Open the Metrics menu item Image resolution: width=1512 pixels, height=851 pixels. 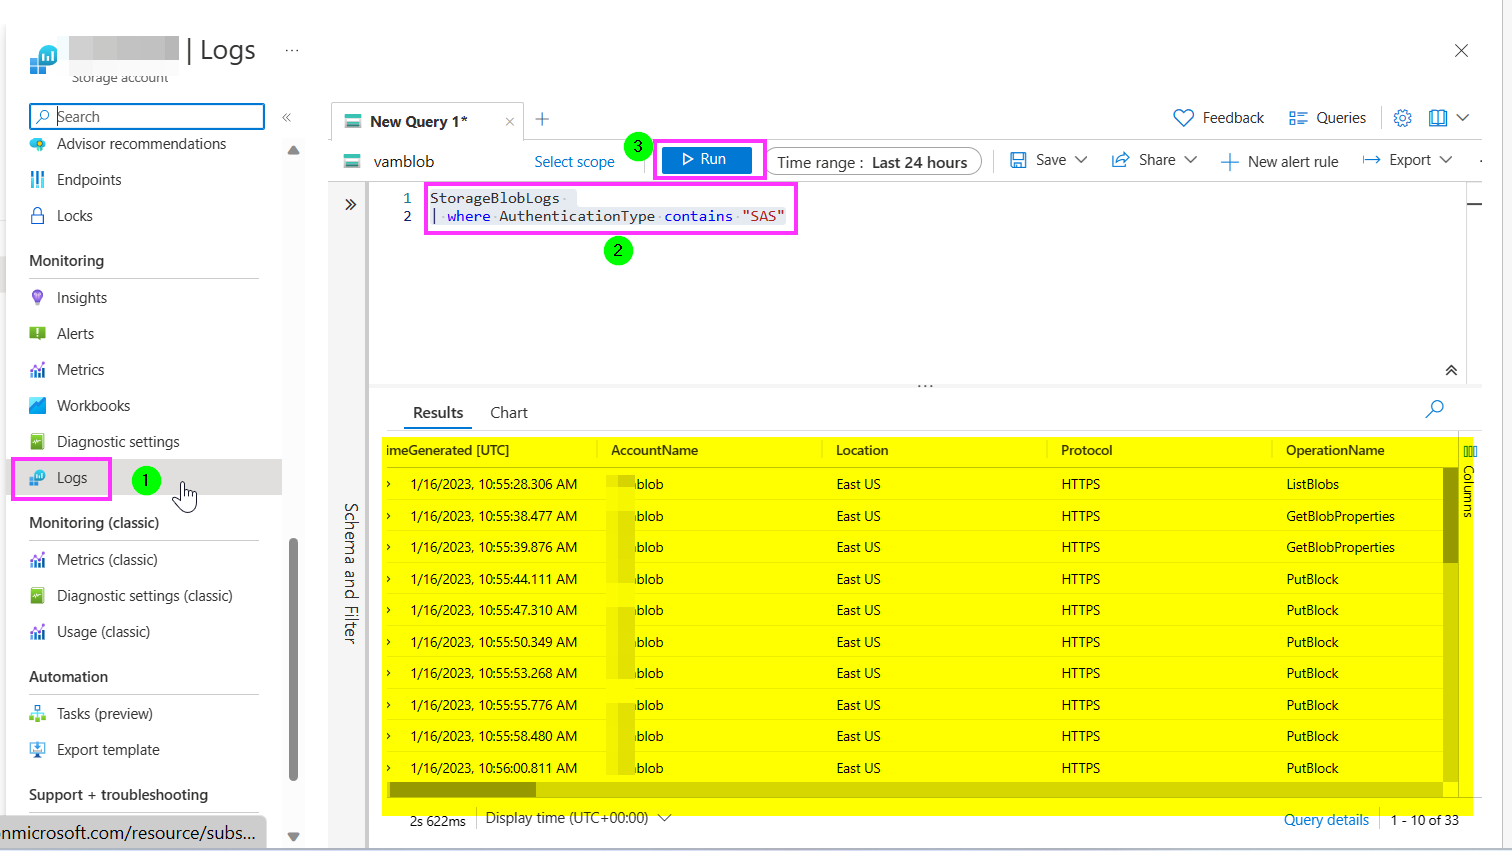tap(80, 370)
